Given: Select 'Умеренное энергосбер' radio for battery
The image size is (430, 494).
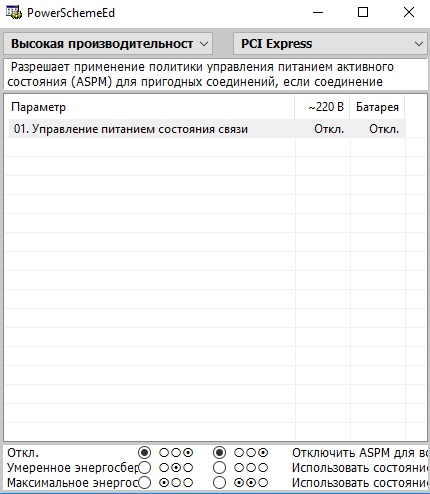Looking at the screenshot, I should point(219,468).
